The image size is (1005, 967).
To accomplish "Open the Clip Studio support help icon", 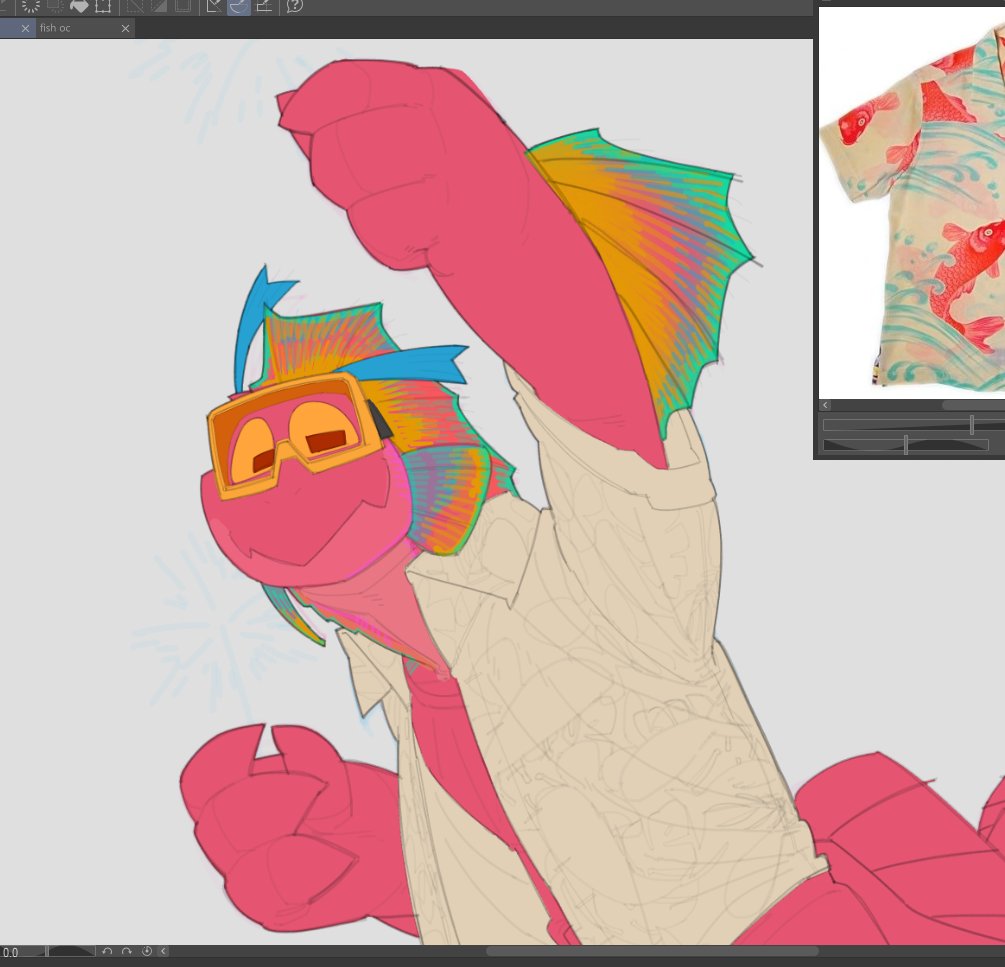I will 295,6.
